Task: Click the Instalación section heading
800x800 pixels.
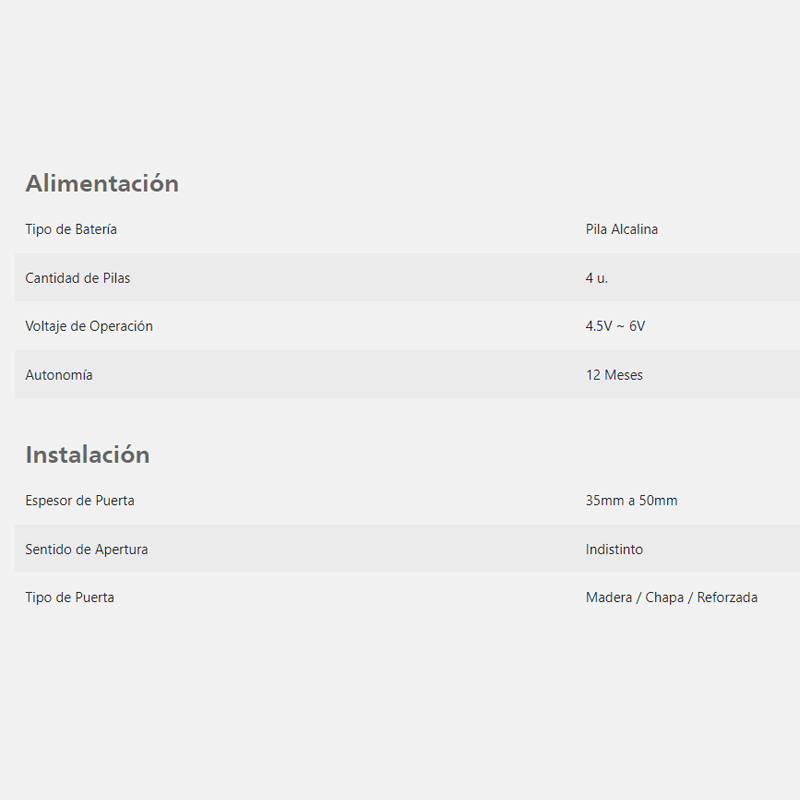Action: tap(88, 455)
